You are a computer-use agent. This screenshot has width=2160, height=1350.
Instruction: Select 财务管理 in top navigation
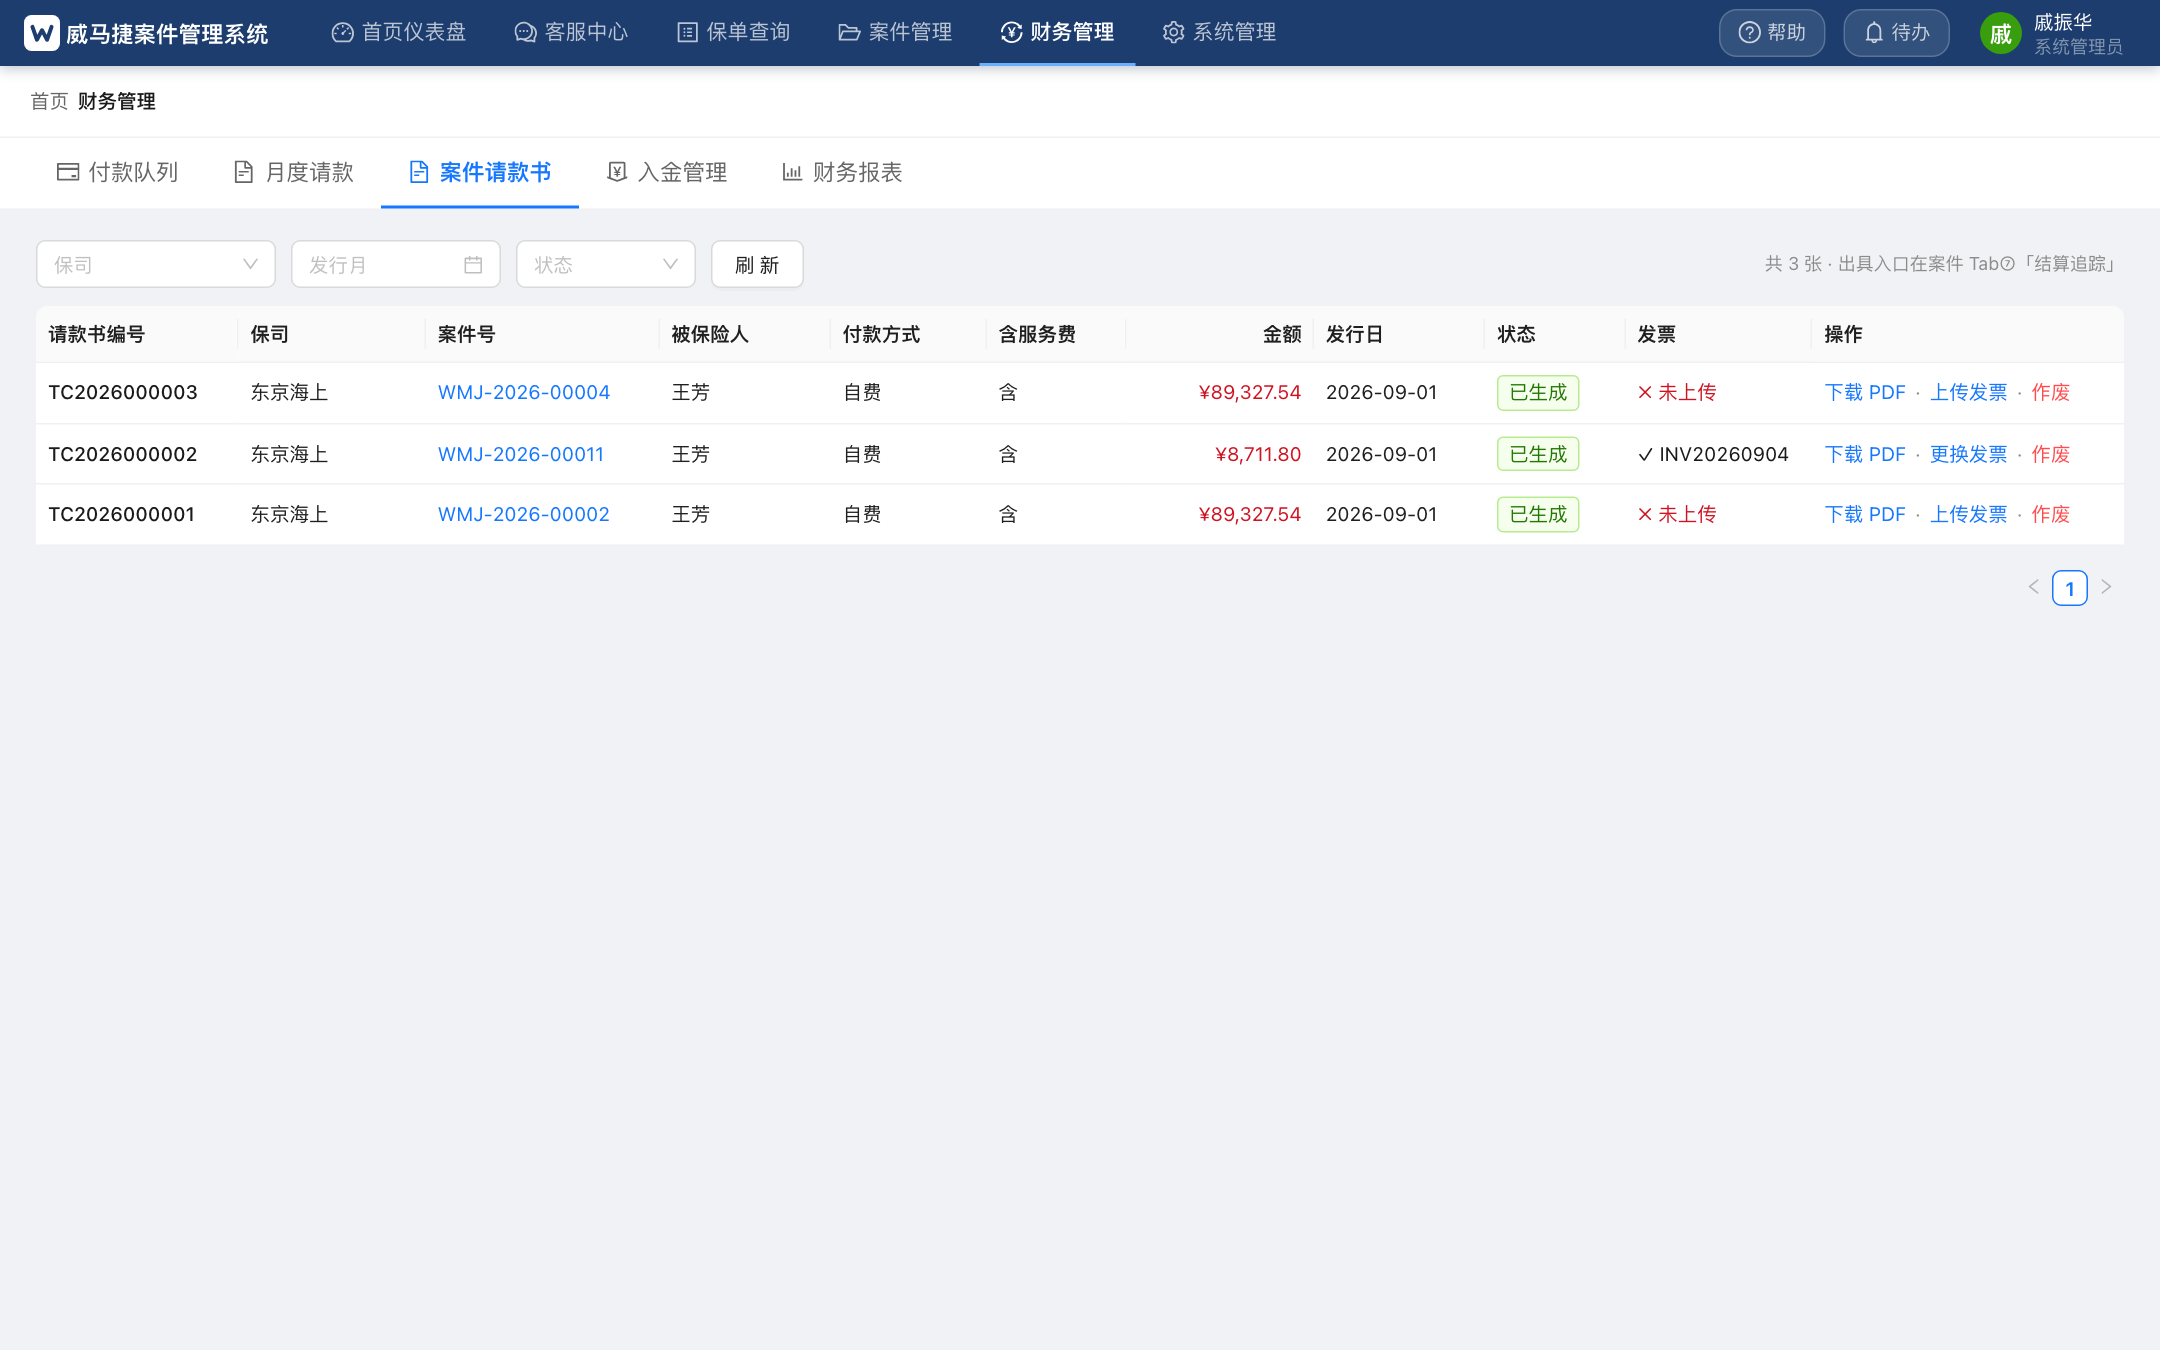[x=1057, y=32]
